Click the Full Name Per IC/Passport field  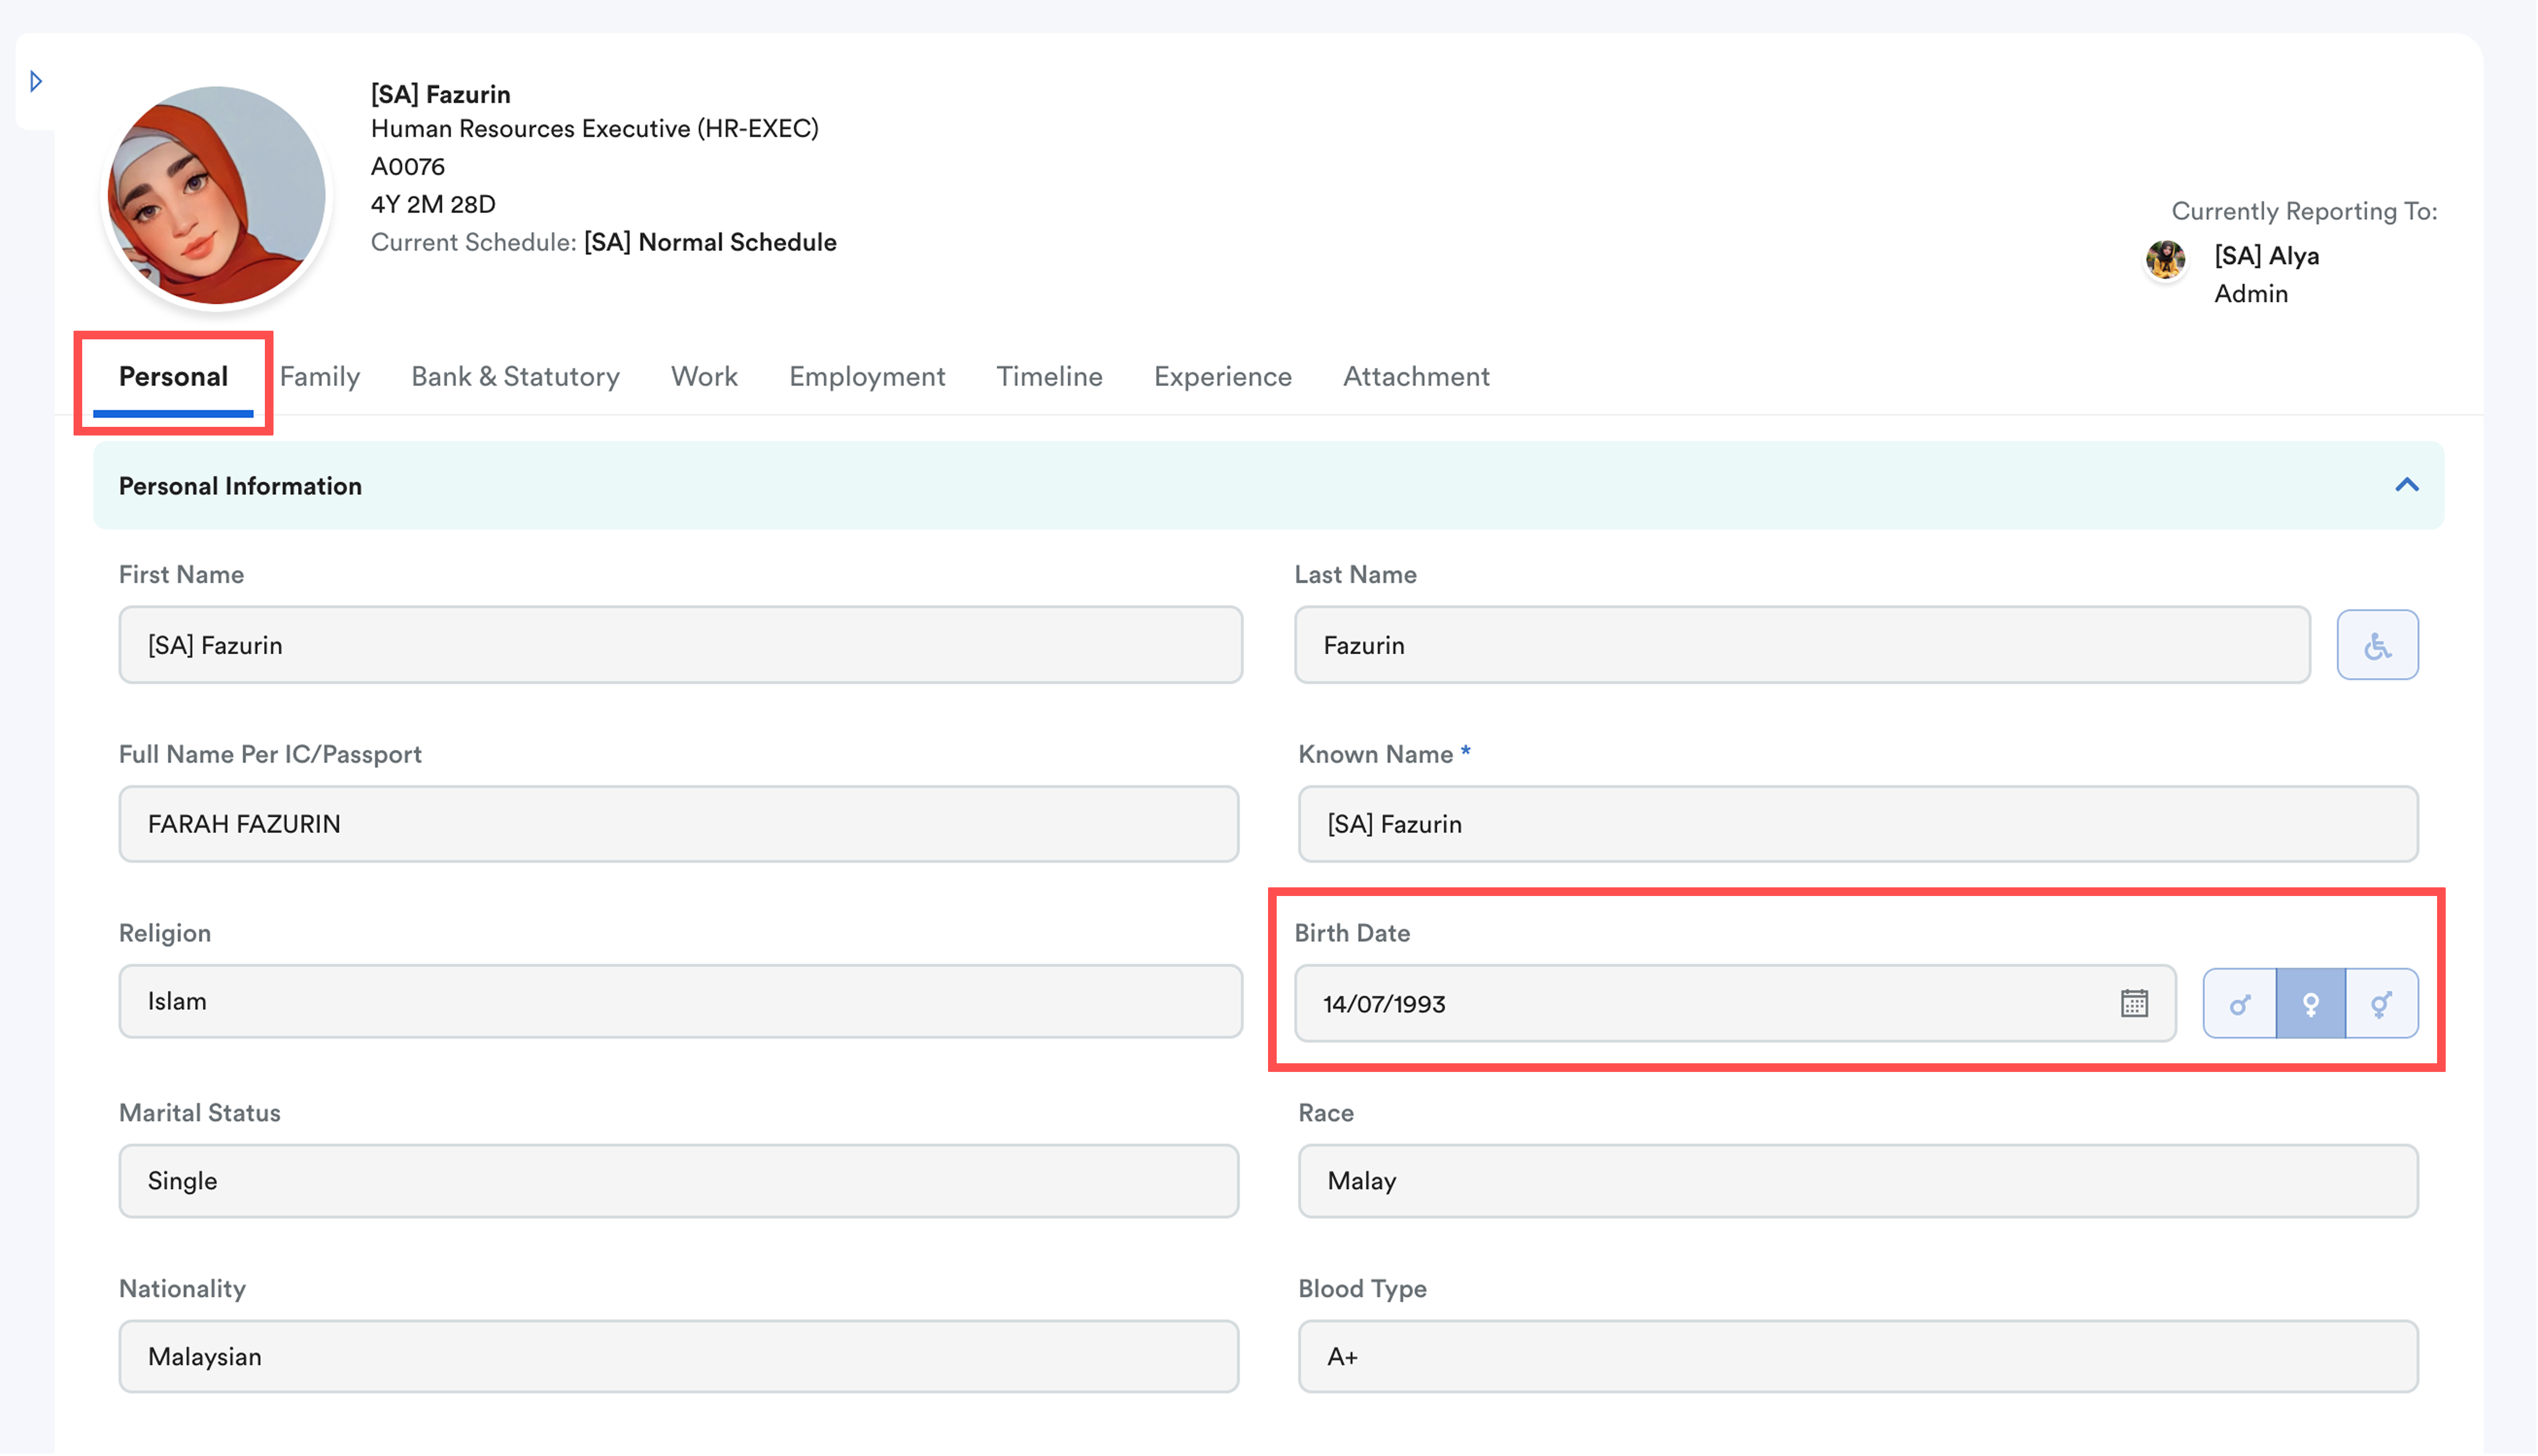[678, 824]
